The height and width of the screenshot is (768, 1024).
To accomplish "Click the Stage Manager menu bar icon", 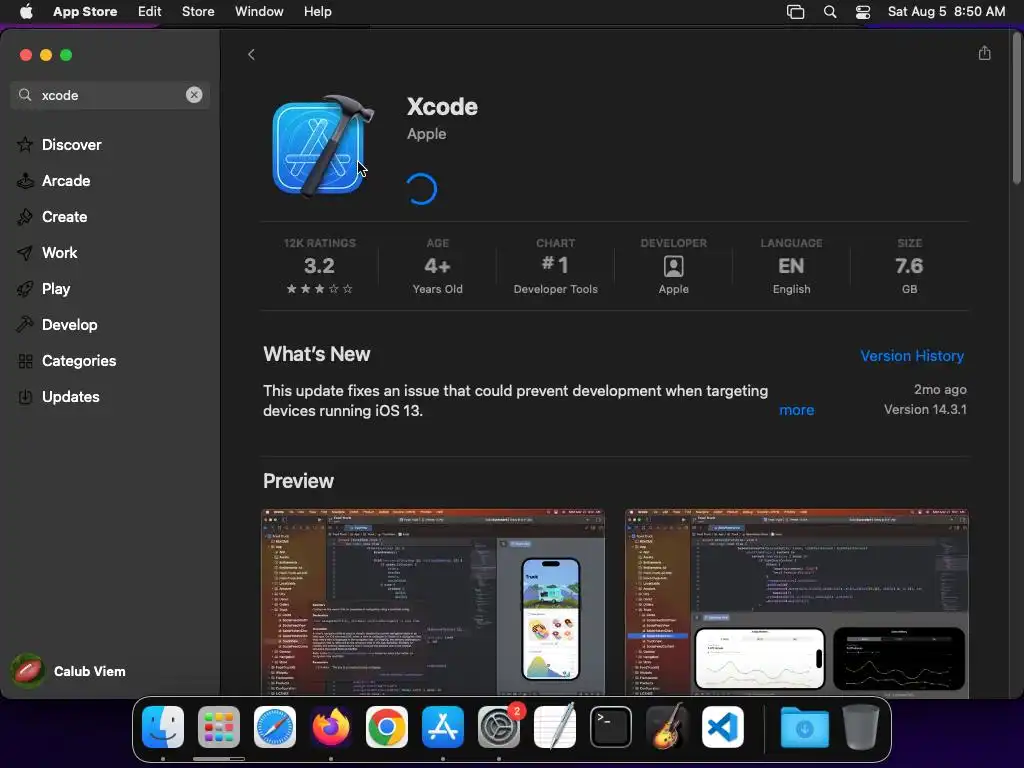I will click(795, 12).
